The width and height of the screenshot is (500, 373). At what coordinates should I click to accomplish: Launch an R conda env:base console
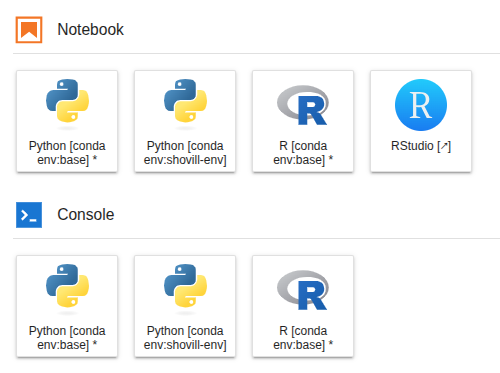[x=303, y=306]
